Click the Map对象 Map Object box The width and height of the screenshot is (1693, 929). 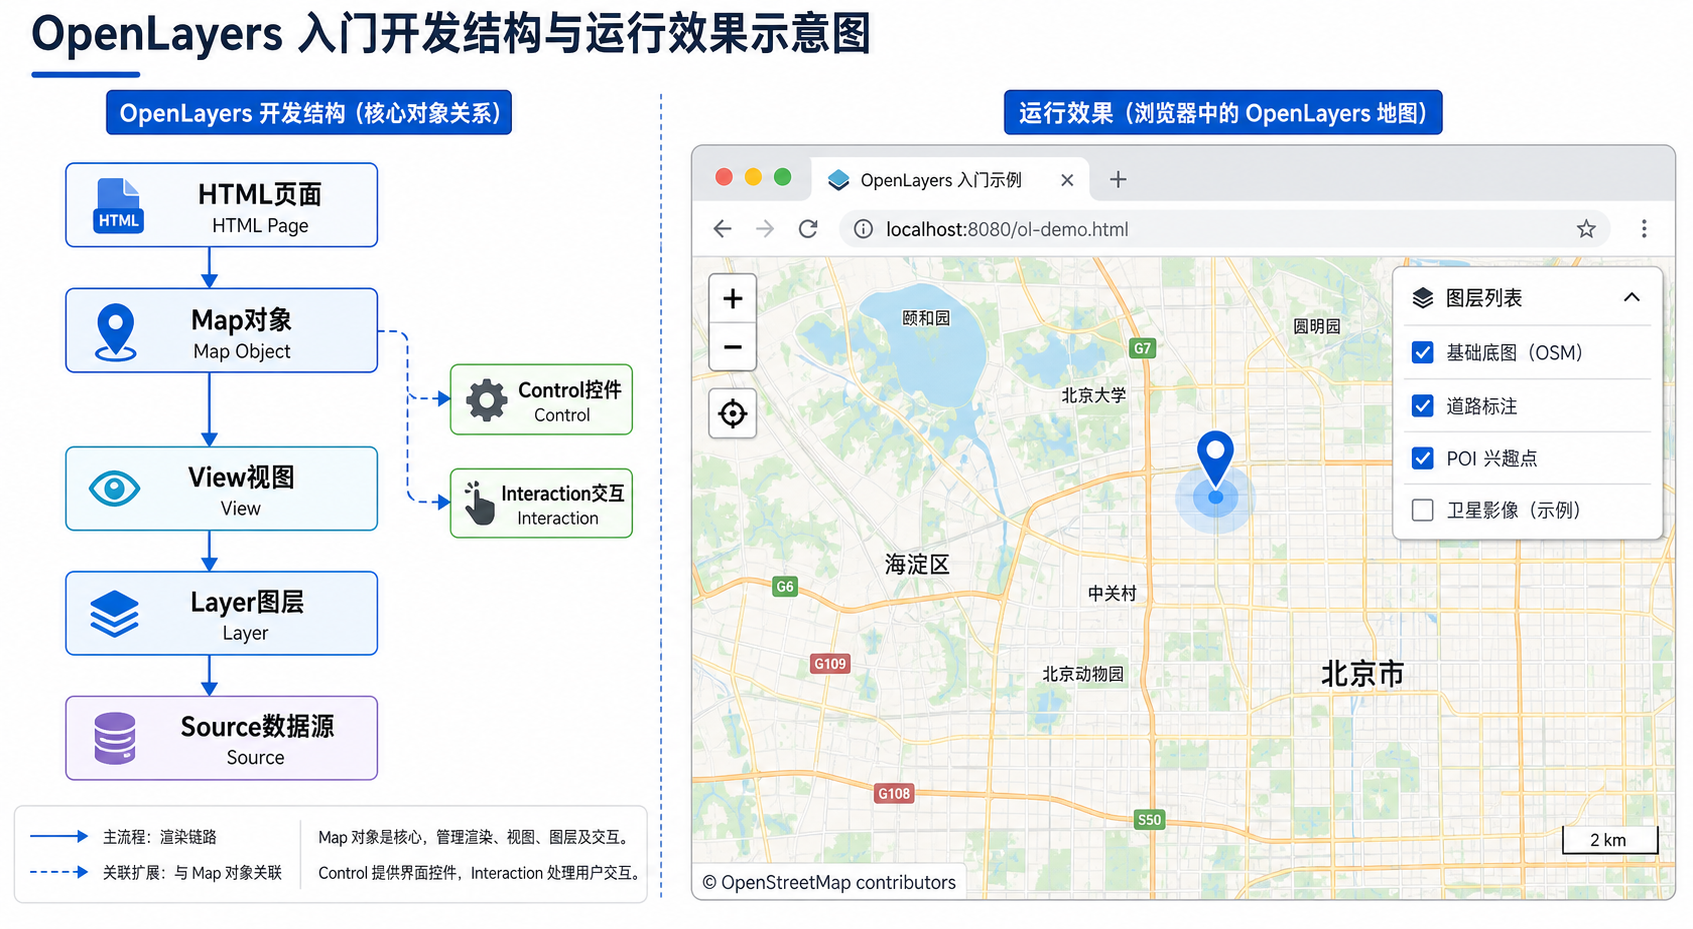coord(221,331)
